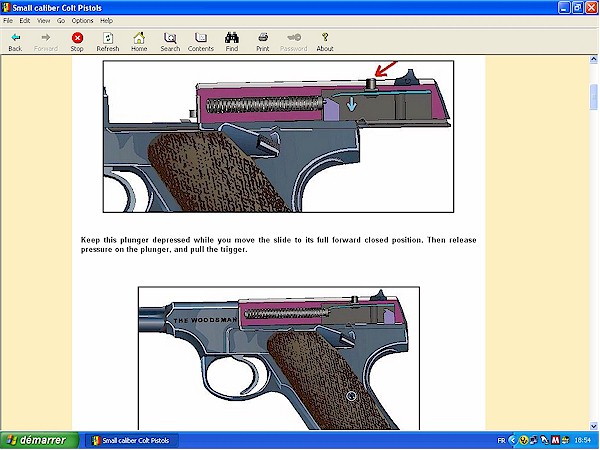
Task: Stop loading with the red Stop button
Action: [77, 41]
